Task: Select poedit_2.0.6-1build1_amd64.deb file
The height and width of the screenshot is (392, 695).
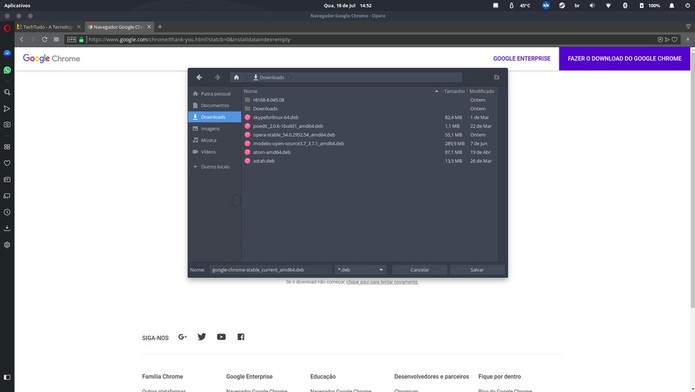Action: (x=370, y=126)
